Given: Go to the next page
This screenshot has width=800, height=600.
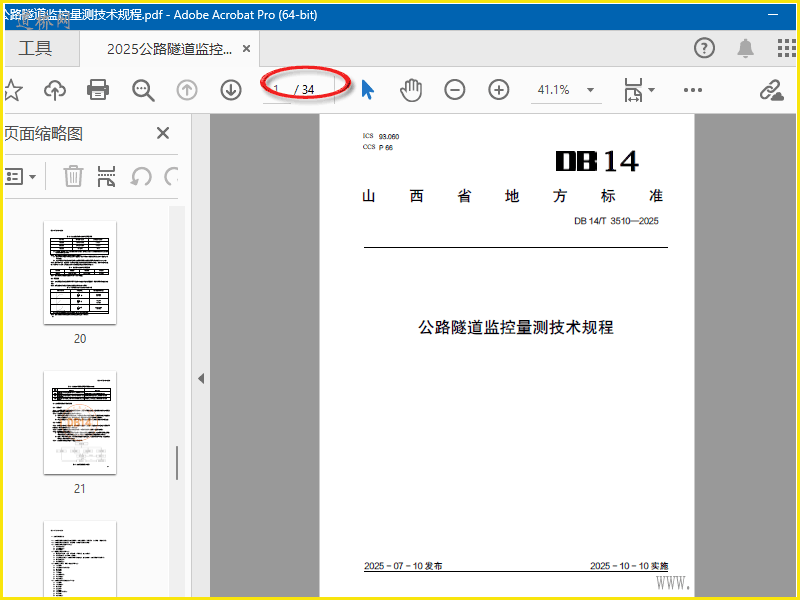Looking at the screenshot, I should click(x=231, y=90).
